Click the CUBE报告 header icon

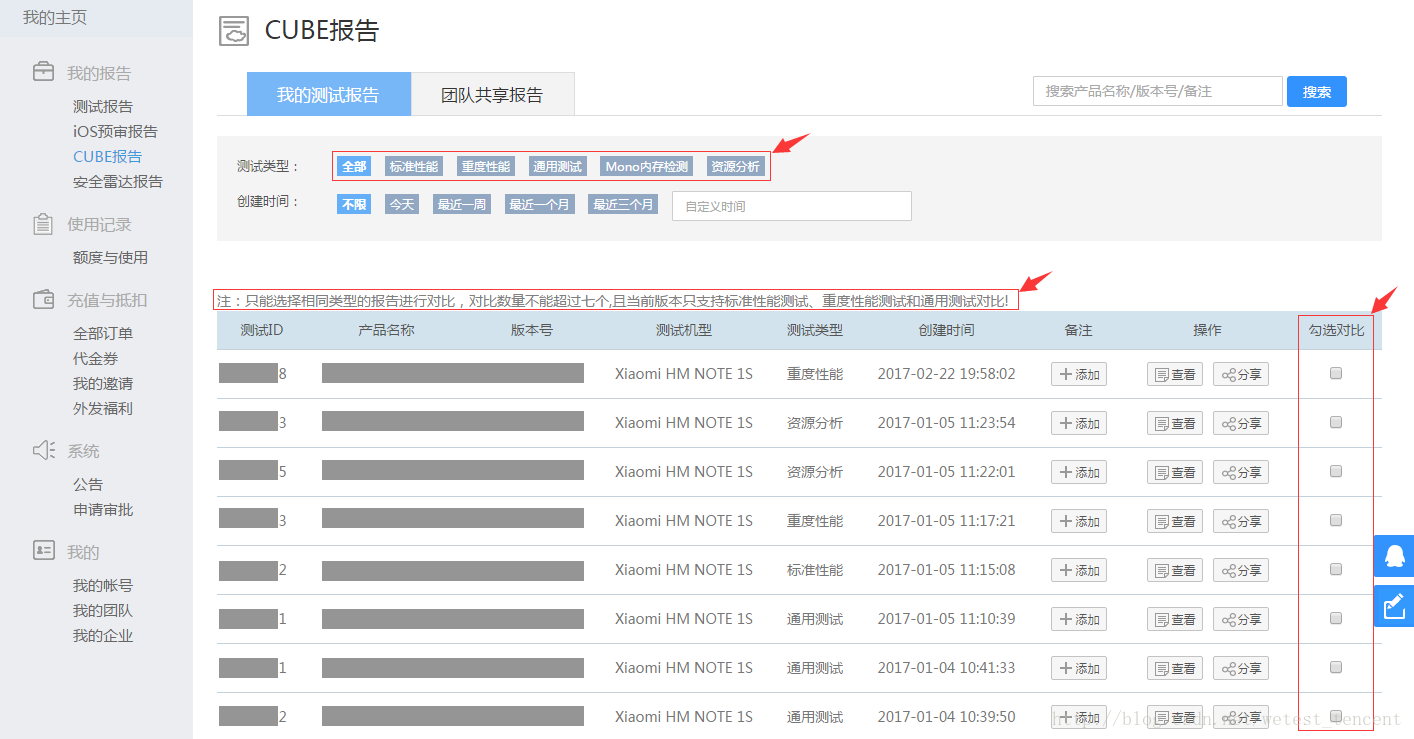click(234, 31)
